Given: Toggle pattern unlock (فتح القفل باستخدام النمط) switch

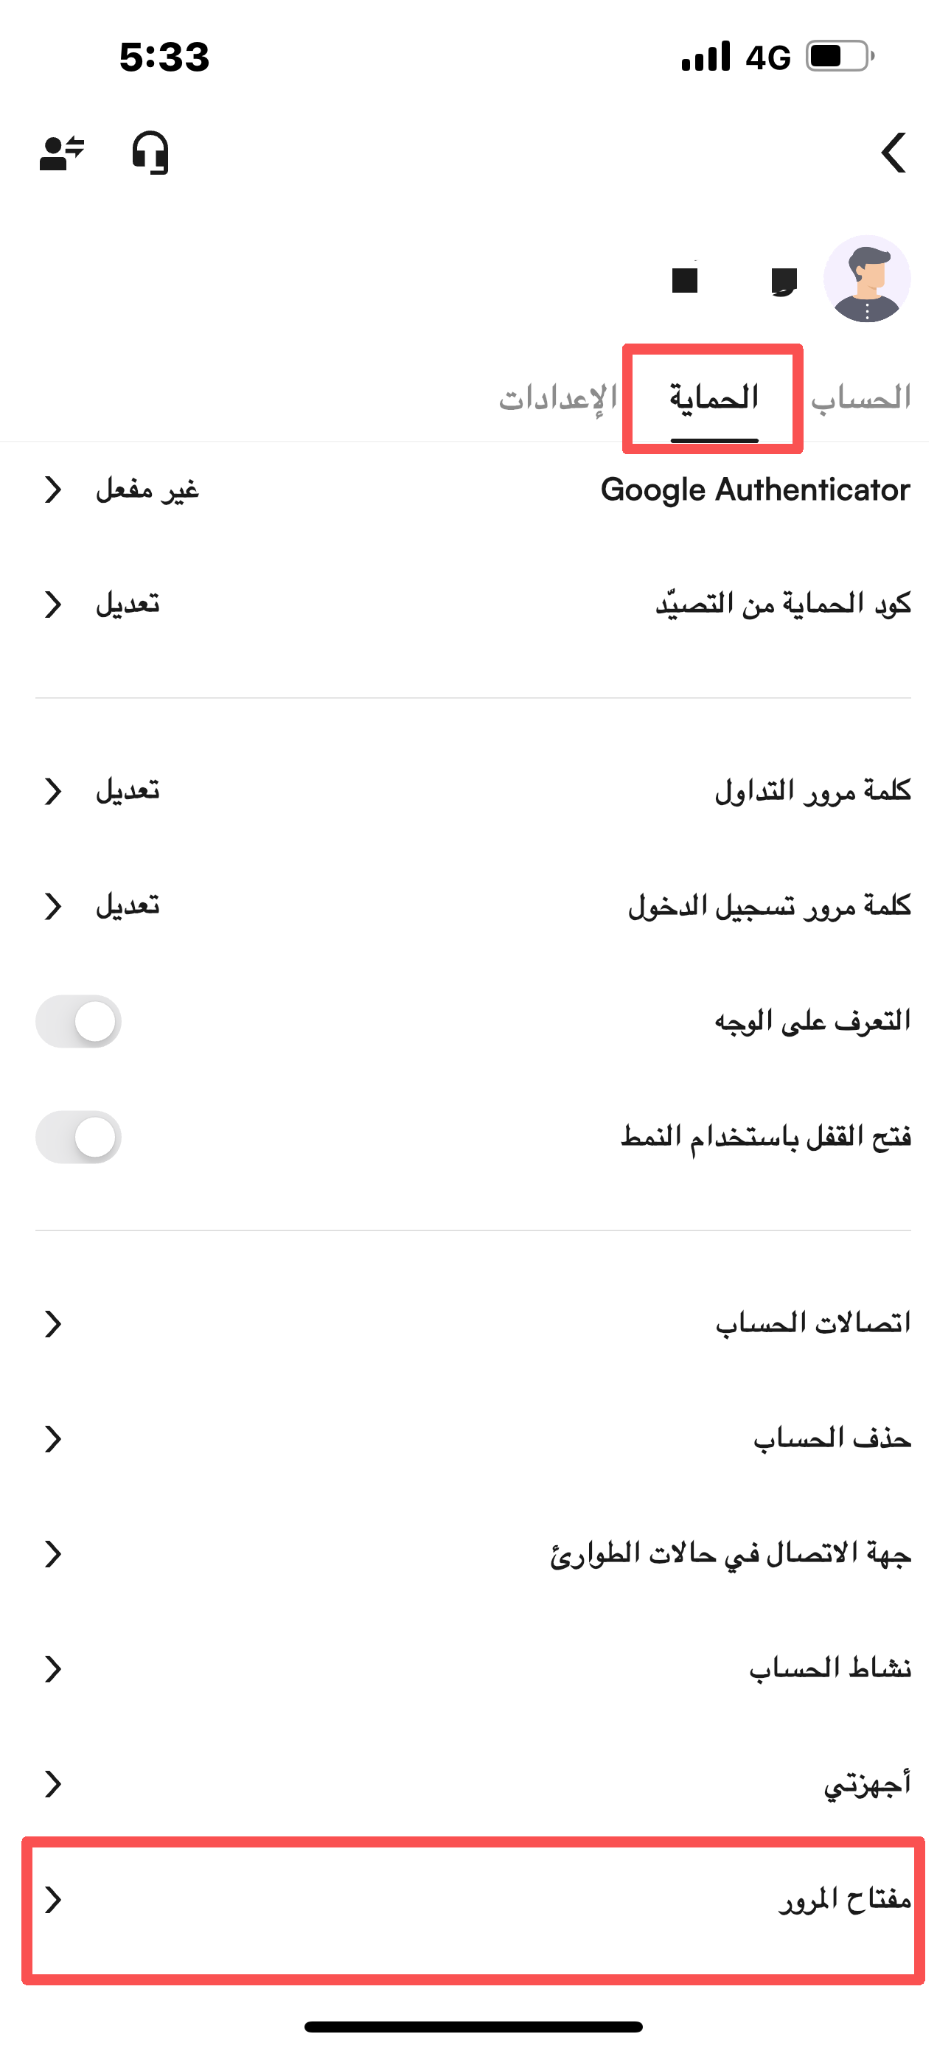Looking at the screenshot, I should click(78, 1137).
